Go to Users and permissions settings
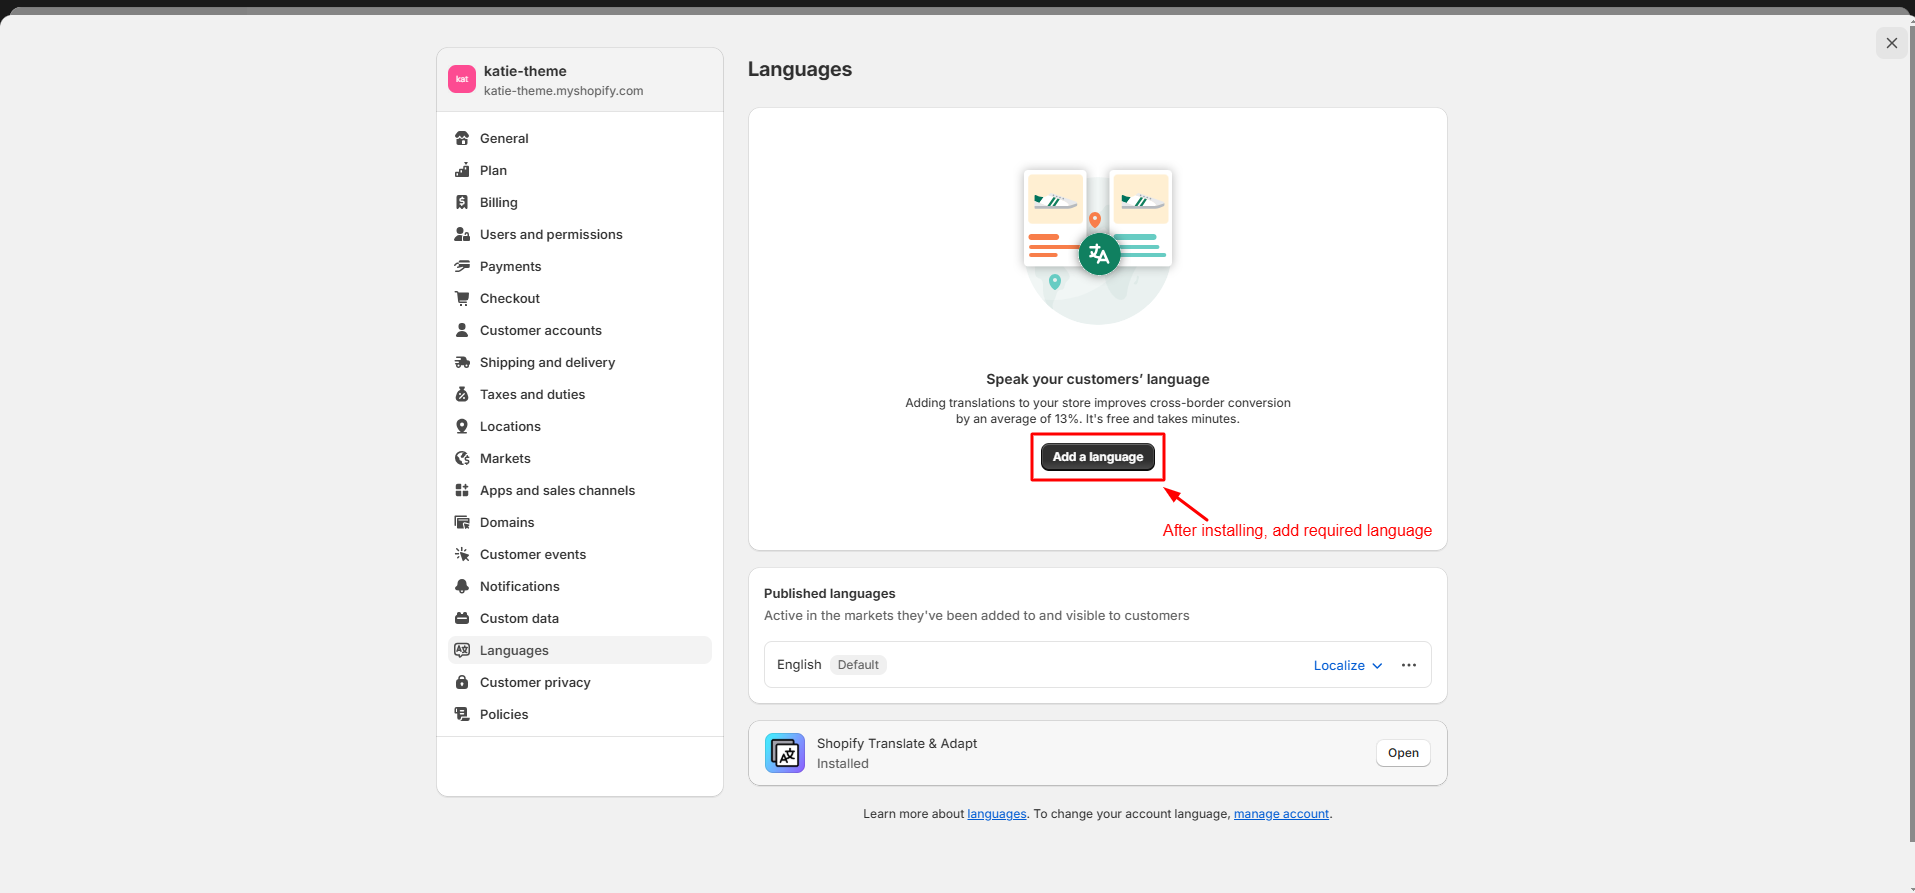 [551, 234]
